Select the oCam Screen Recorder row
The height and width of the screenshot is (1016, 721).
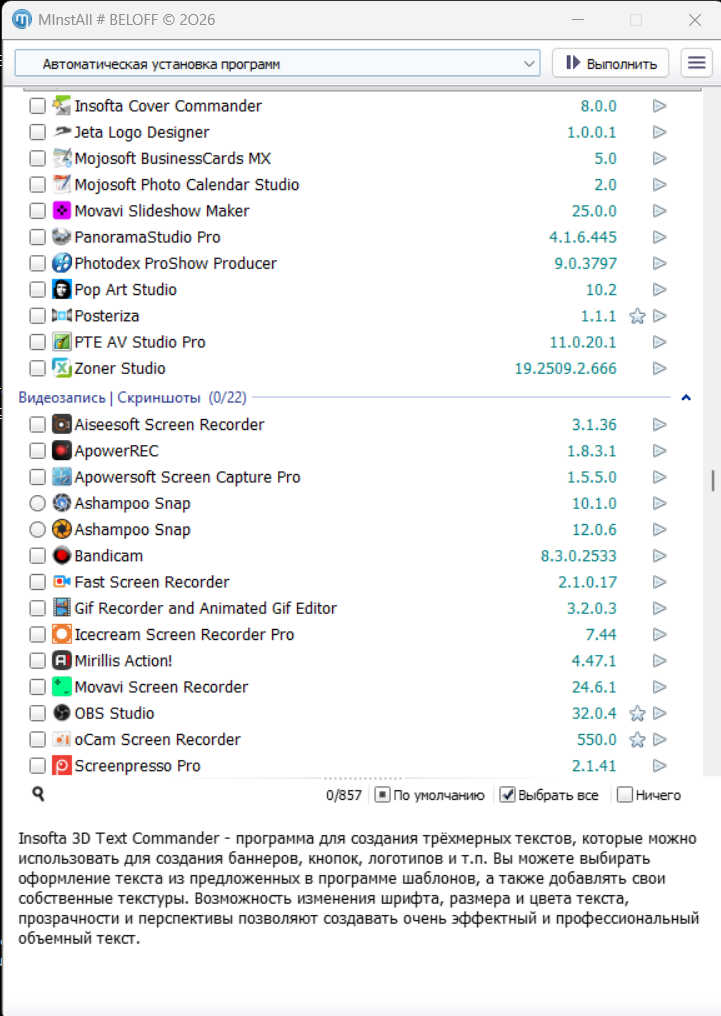(x=350, y=739)
